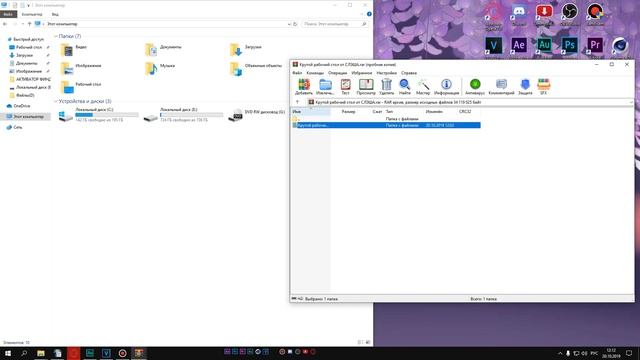Click the Explorer refresh button
This screenshot has height=360, width=640.
[295, 24]
